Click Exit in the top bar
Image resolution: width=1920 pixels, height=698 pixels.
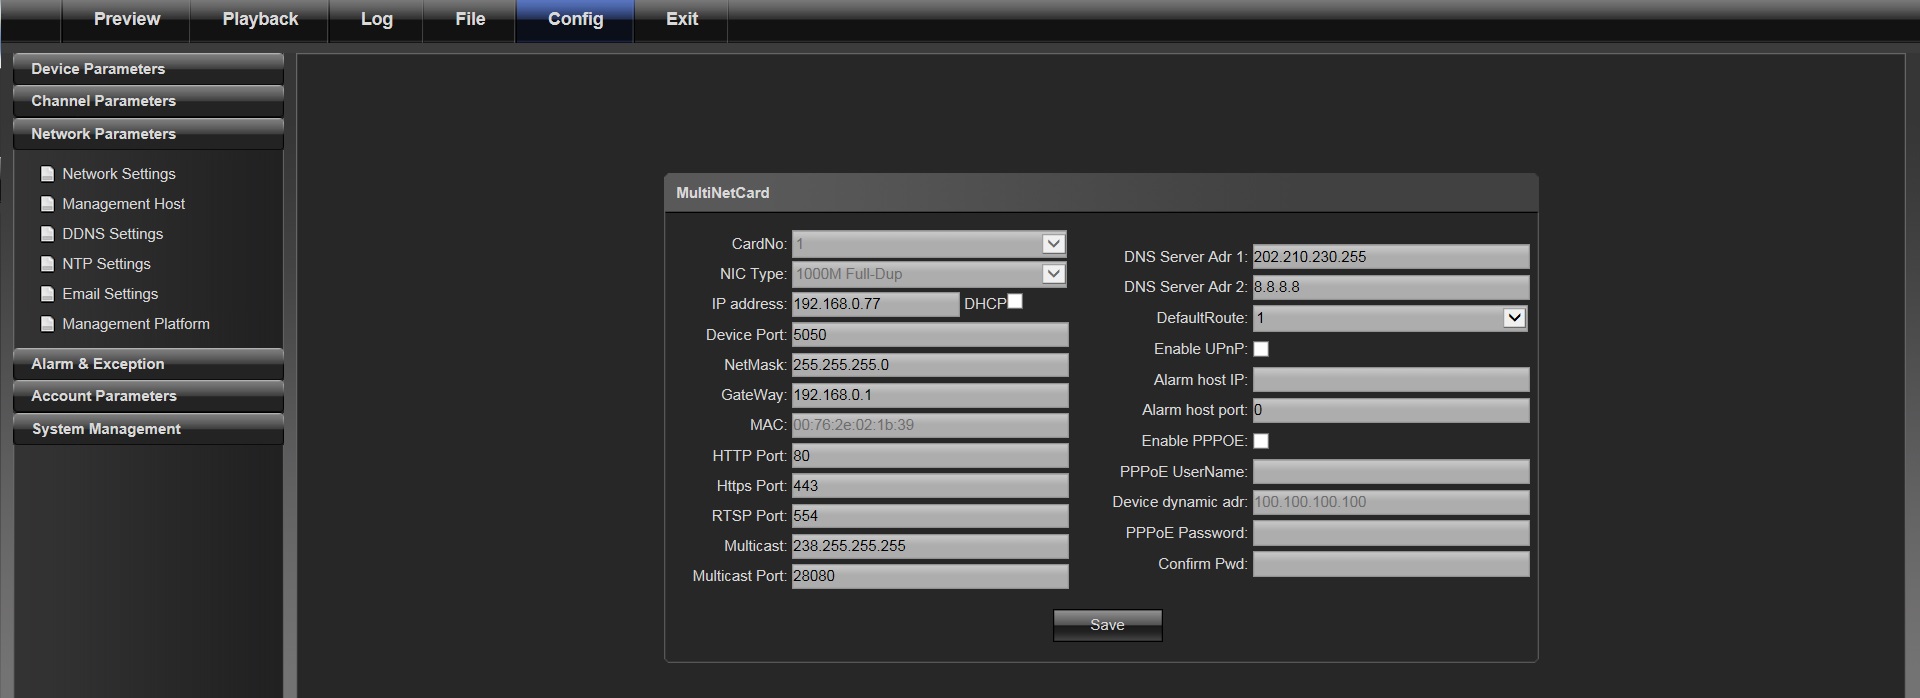point(681,20)
